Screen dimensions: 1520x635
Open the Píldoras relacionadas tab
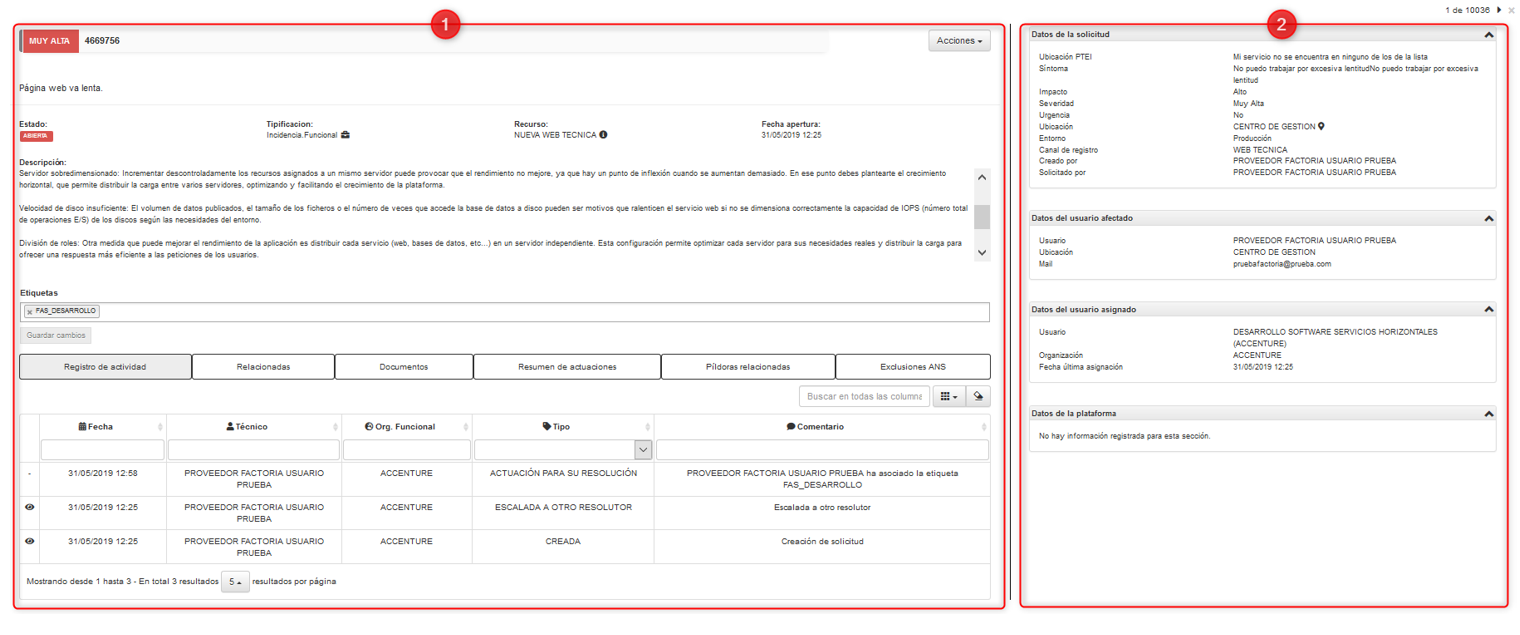[748, 367]
